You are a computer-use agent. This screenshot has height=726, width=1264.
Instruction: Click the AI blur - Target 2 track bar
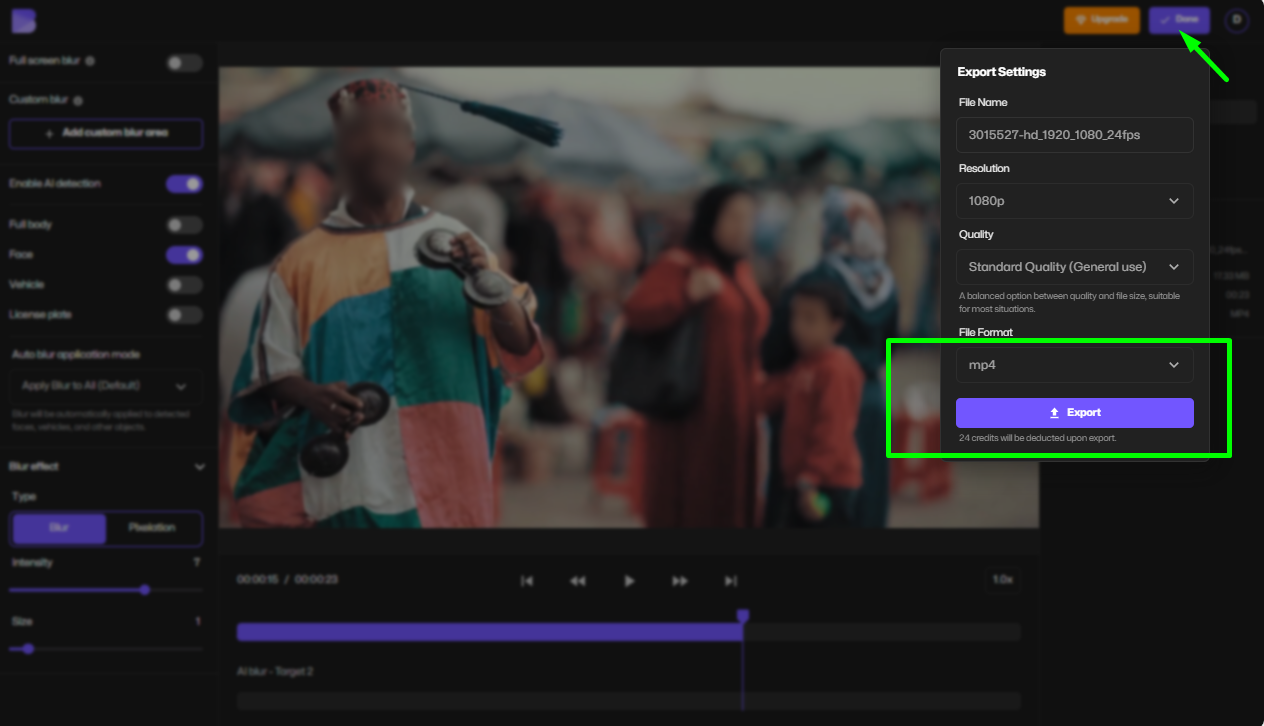pyautogui.click(x=629, y=701)
